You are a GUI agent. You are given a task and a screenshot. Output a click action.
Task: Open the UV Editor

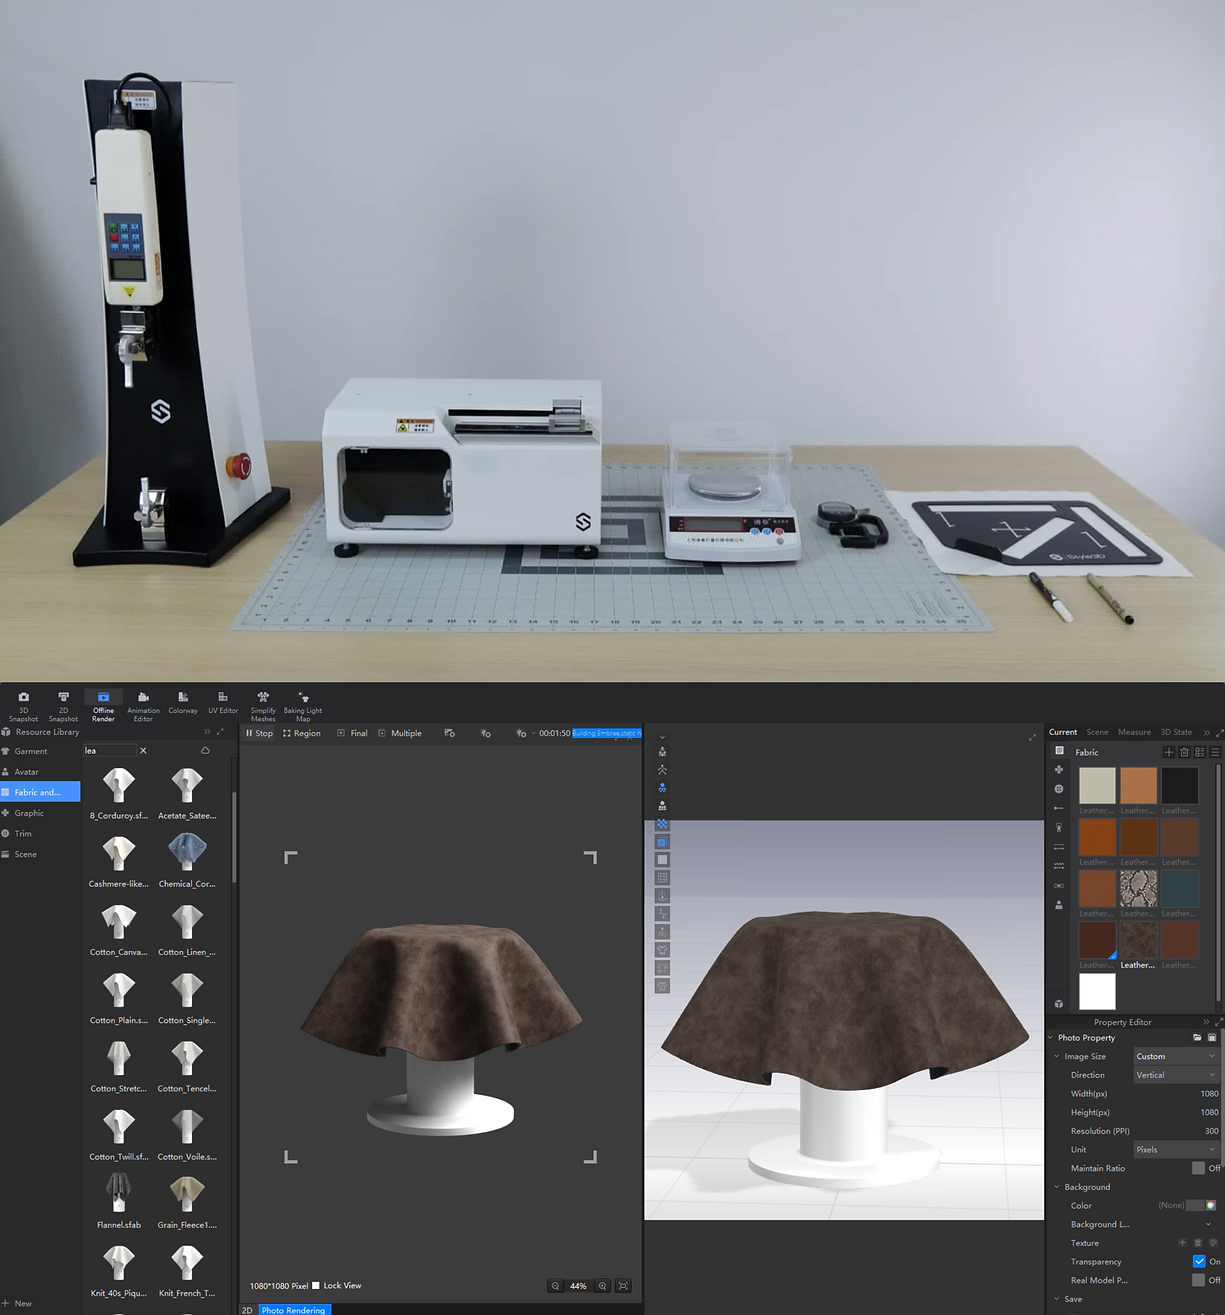[222, 703]
